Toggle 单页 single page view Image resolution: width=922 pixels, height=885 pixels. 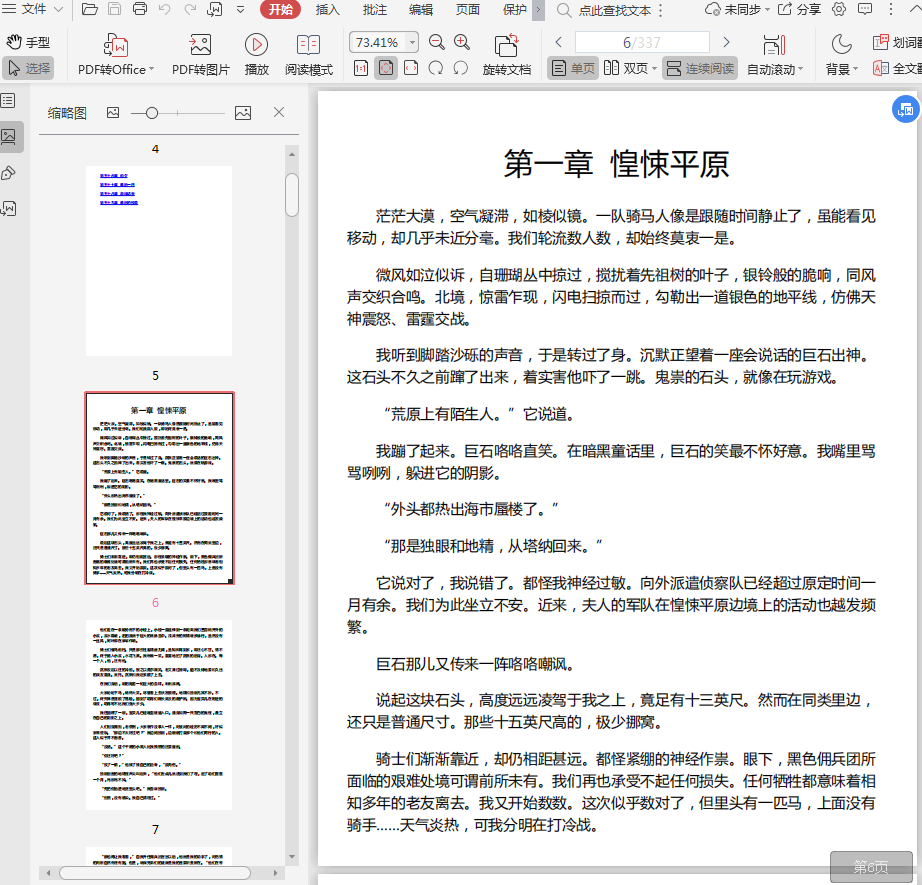point(573,69)
